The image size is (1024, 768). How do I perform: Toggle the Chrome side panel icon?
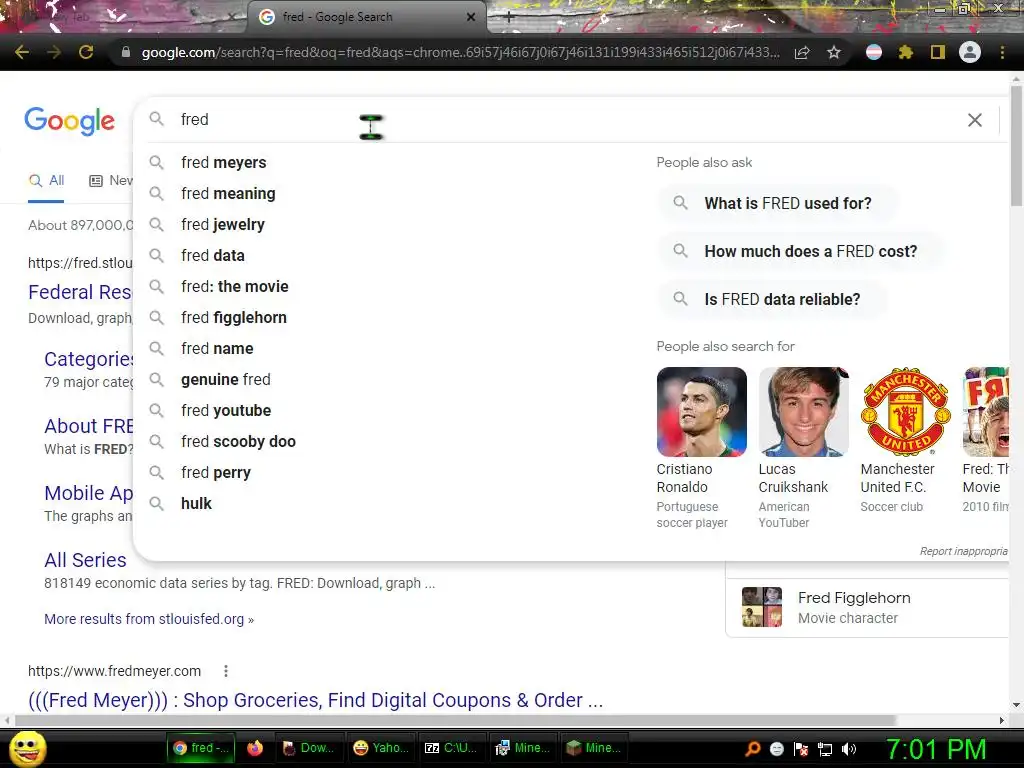coord(938,52)
